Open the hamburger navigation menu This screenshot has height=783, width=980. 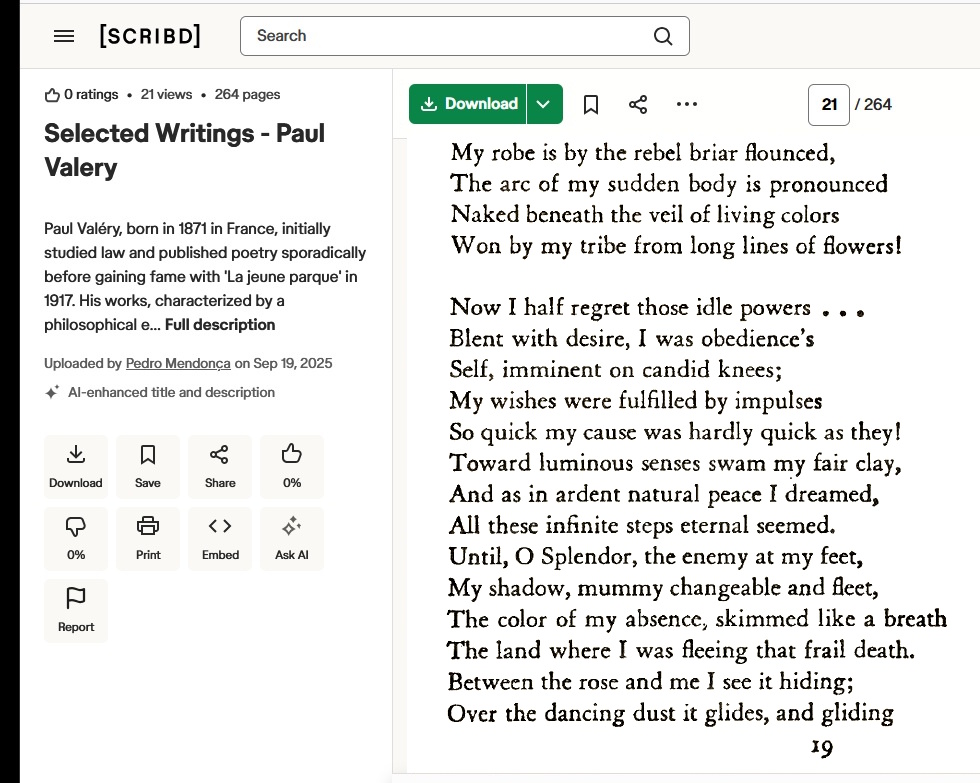tap(64, 36)
